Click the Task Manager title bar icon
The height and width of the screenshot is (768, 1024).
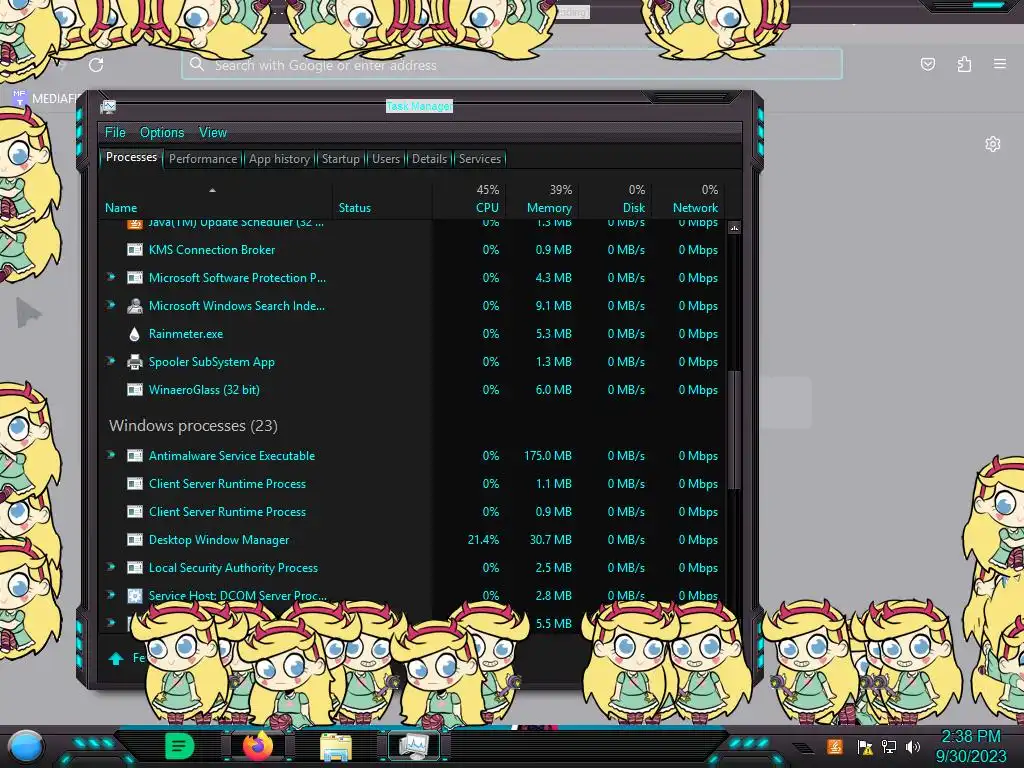108,106
